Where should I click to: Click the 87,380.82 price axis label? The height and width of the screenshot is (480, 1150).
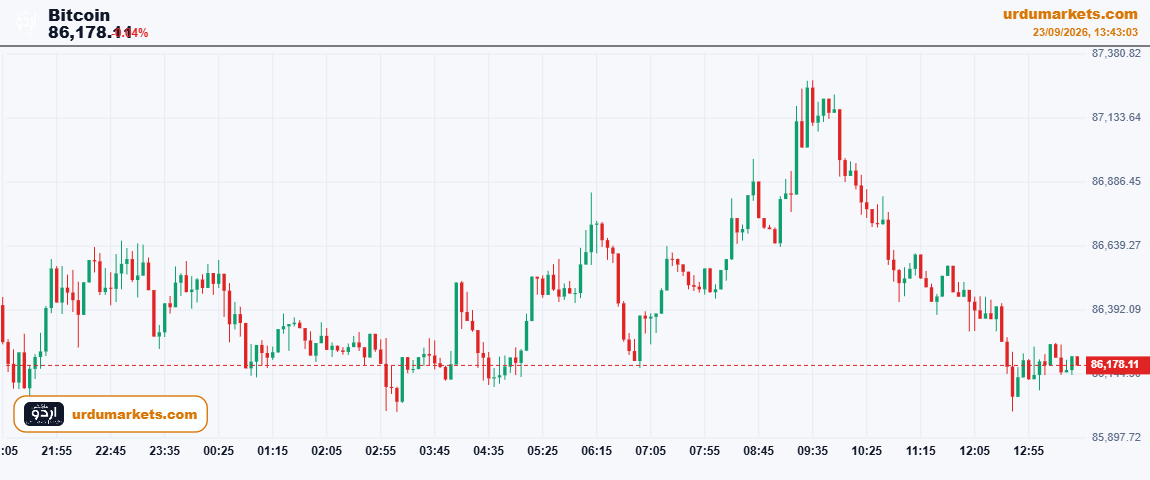pyautogui.click(x=1116, y=53)
